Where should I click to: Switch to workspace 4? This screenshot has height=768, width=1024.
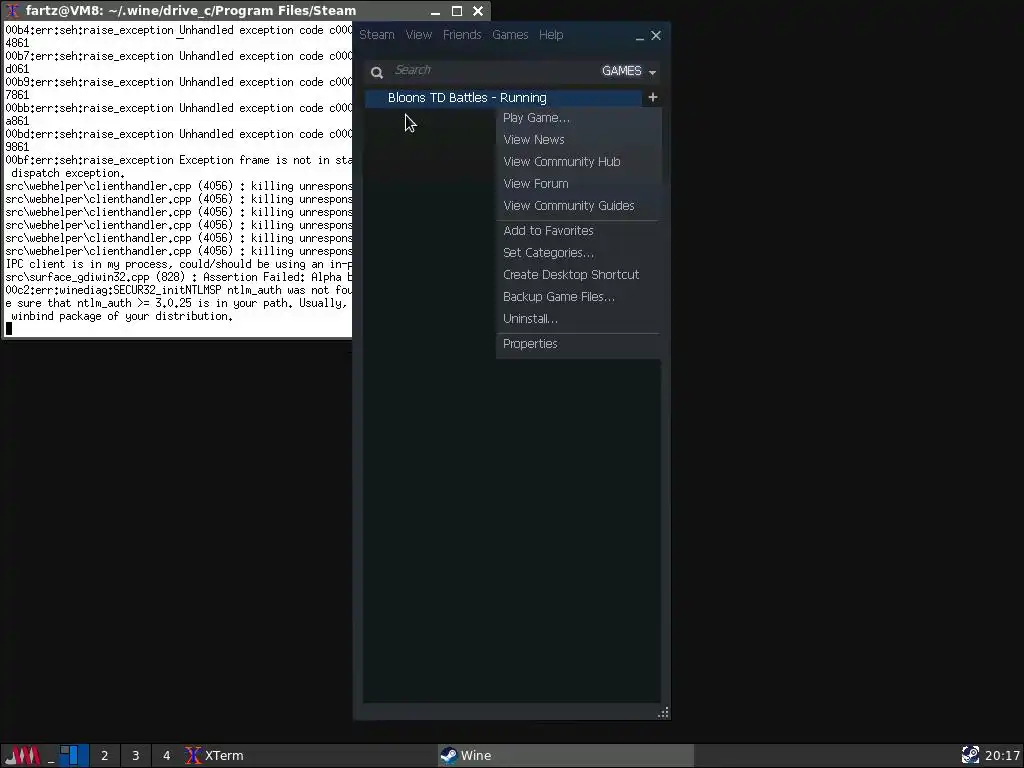[x=167, y=756]
